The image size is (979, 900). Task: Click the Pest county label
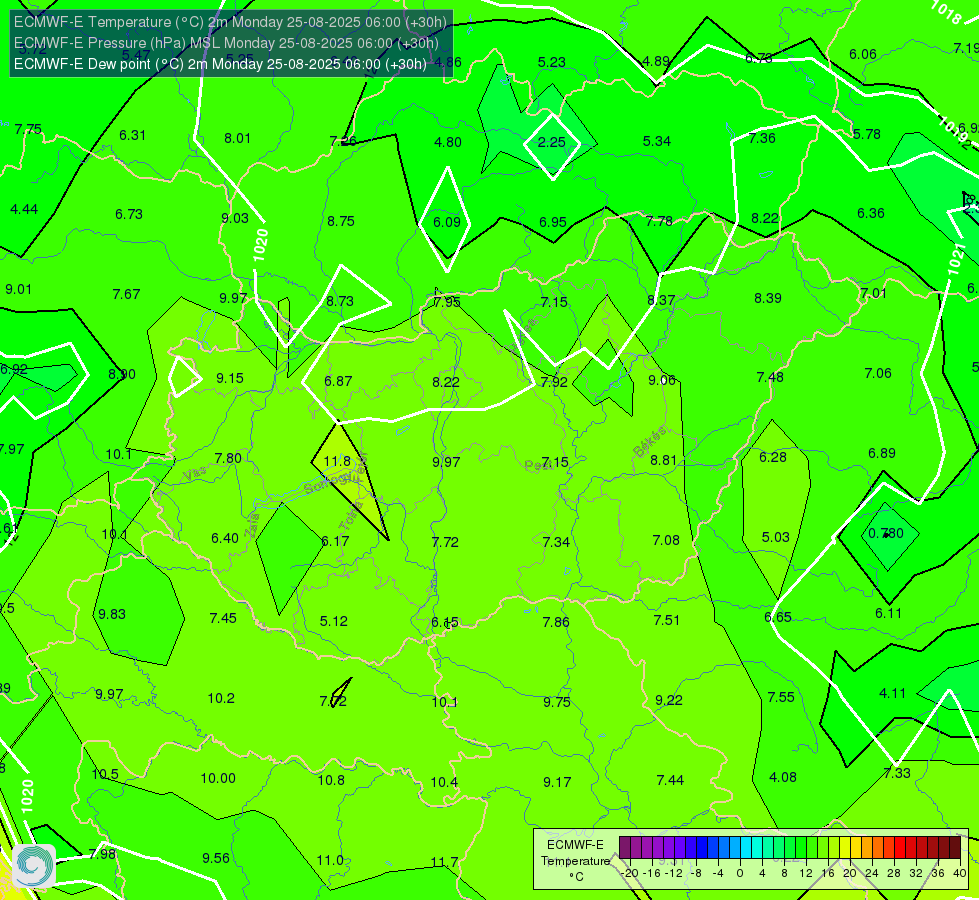(538, 465)
